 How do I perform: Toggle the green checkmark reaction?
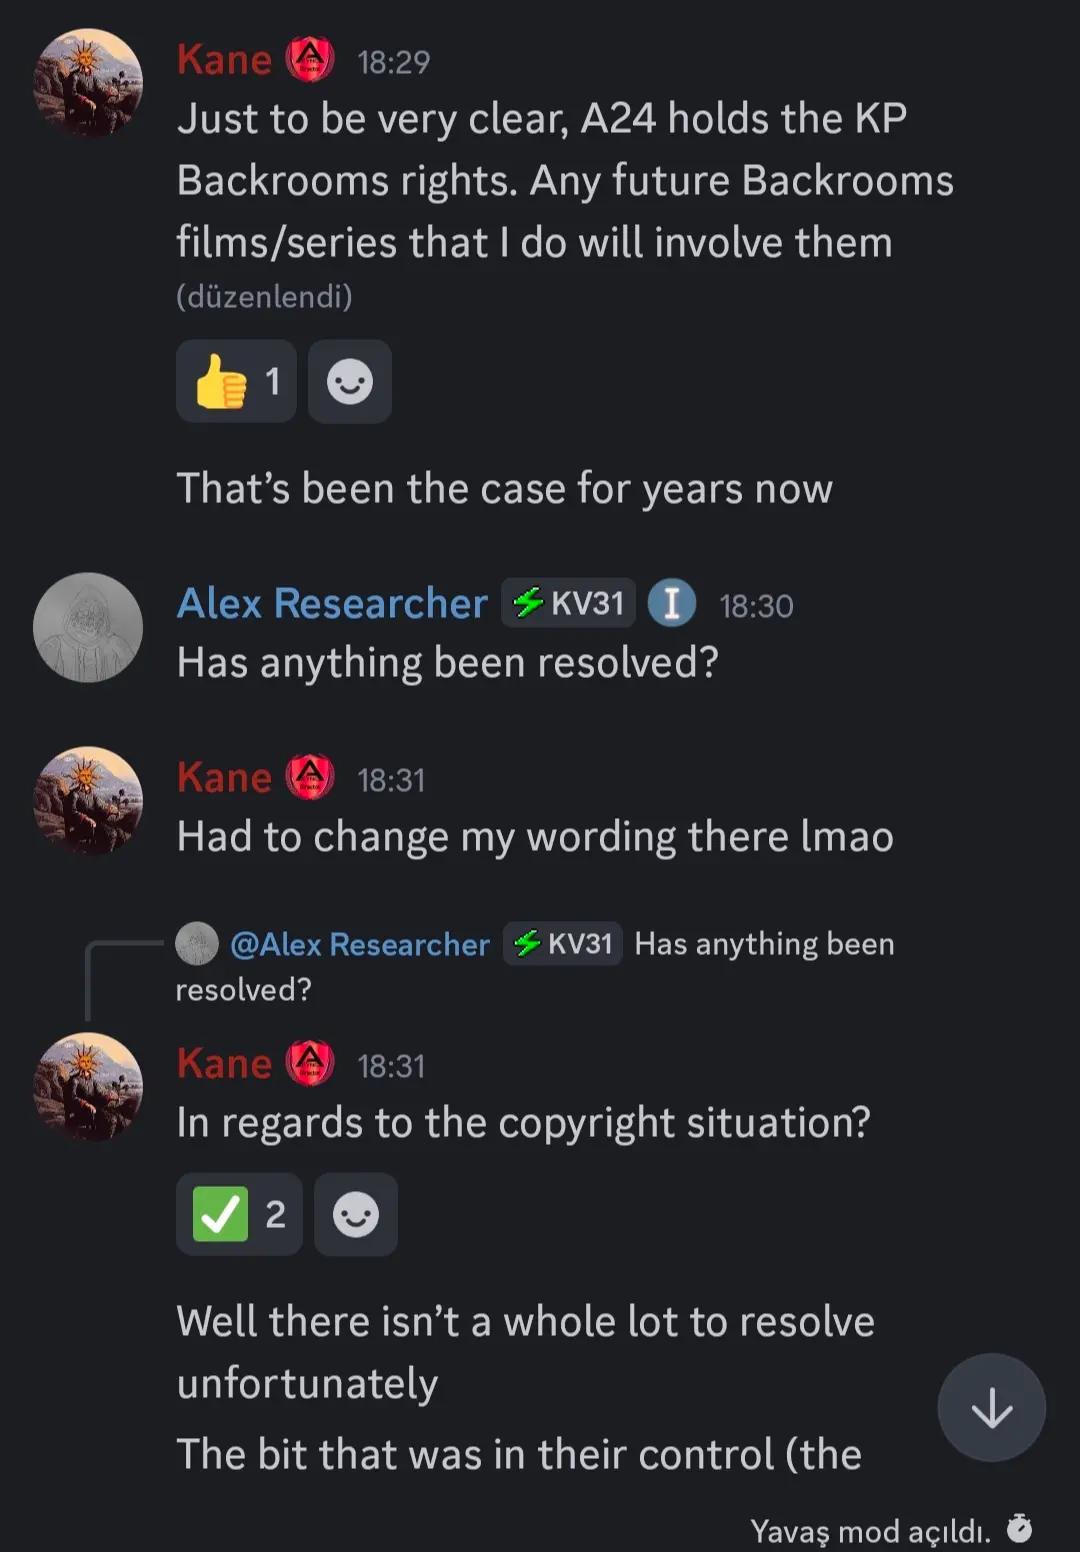tap(239, 1214)
